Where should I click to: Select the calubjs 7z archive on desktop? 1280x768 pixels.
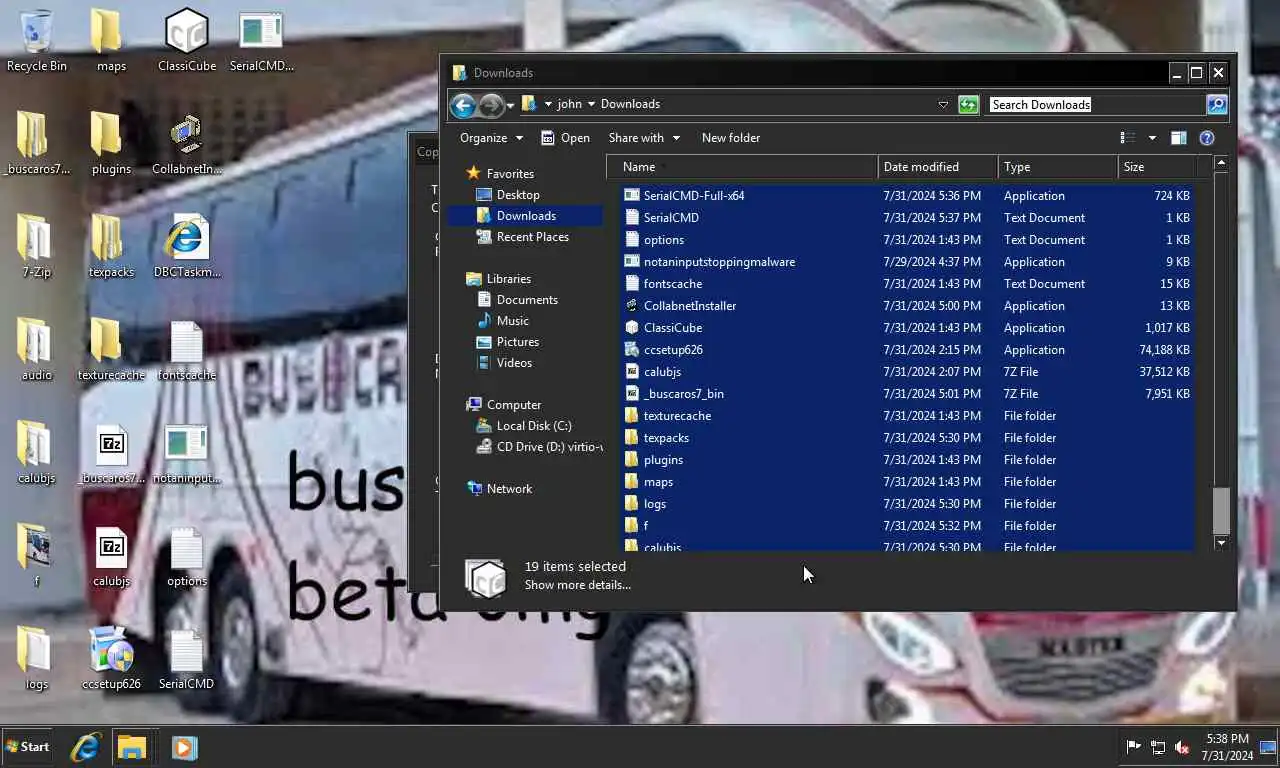[x=111, y=557]
